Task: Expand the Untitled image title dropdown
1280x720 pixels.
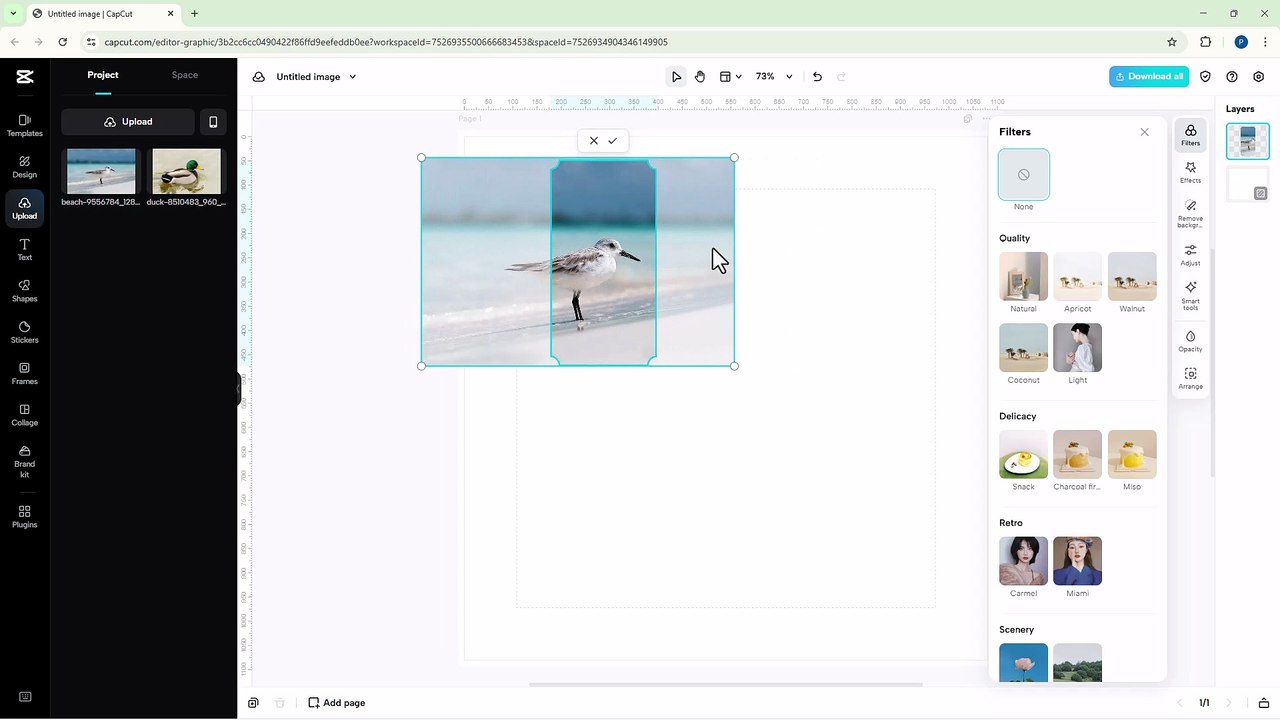Action: pos(352,77)
